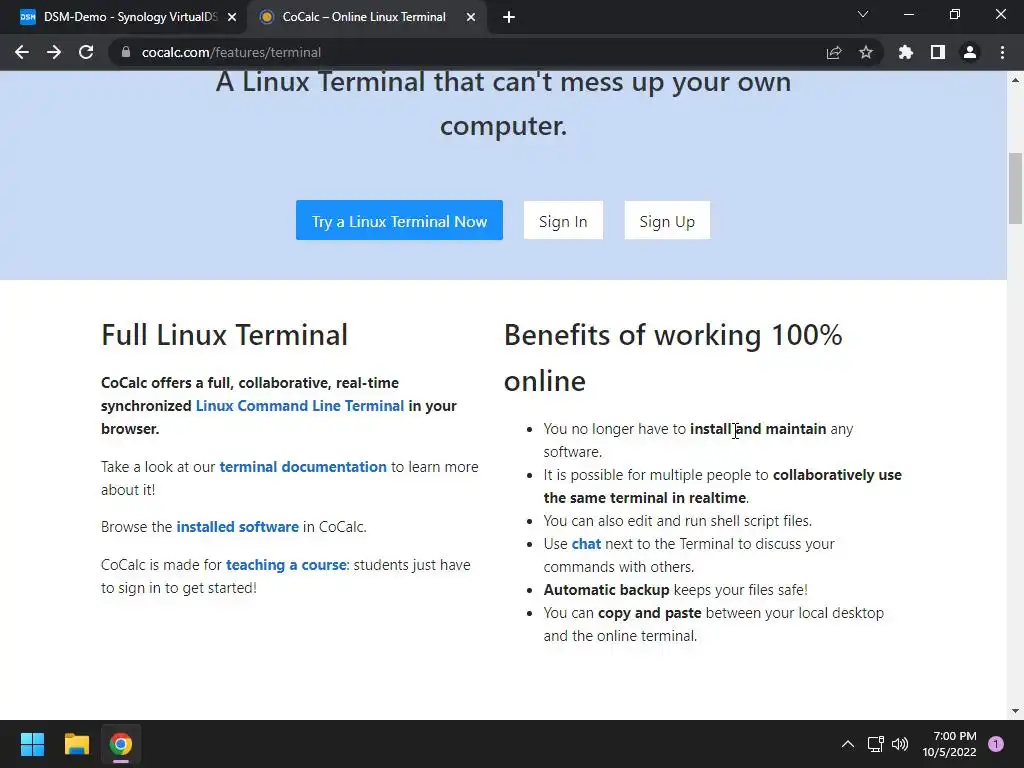Bookmark this page with the star icon
The width and height of the screenshot is (1024, 768).
tap(866, 52)
